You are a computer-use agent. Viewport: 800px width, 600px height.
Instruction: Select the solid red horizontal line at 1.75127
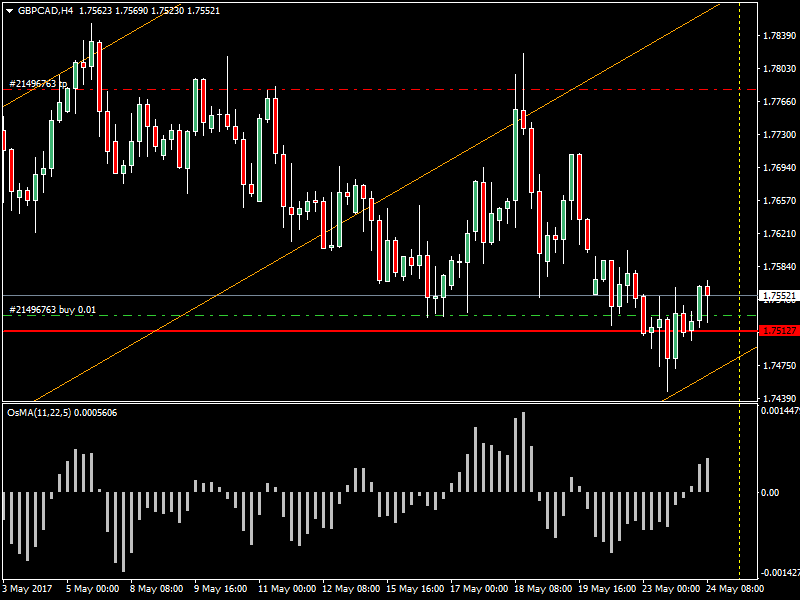[380, 331]
